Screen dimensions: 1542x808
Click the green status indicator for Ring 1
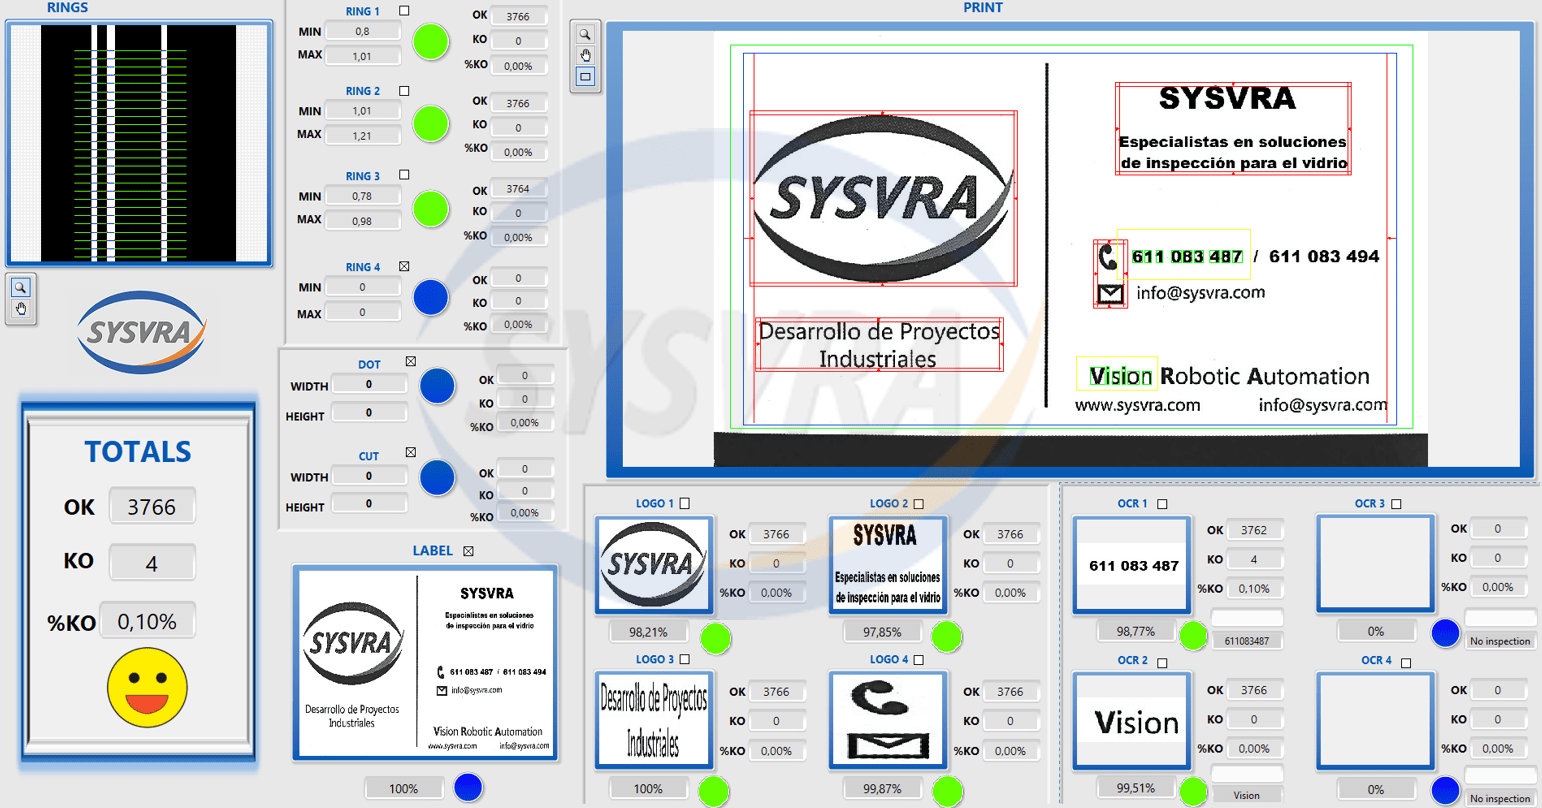point(431,42)
